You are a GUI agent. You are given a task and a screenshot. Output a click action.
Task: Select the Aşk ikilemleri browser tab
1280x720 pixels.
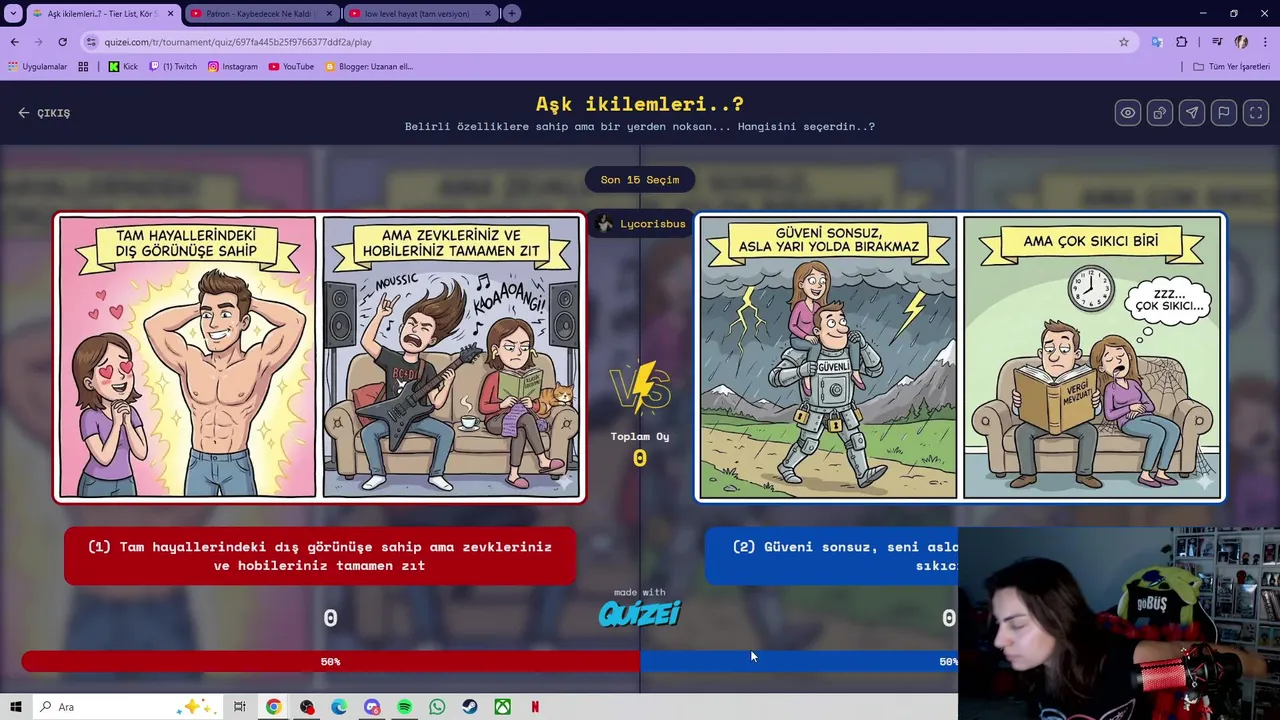click(x=102, y=14)
